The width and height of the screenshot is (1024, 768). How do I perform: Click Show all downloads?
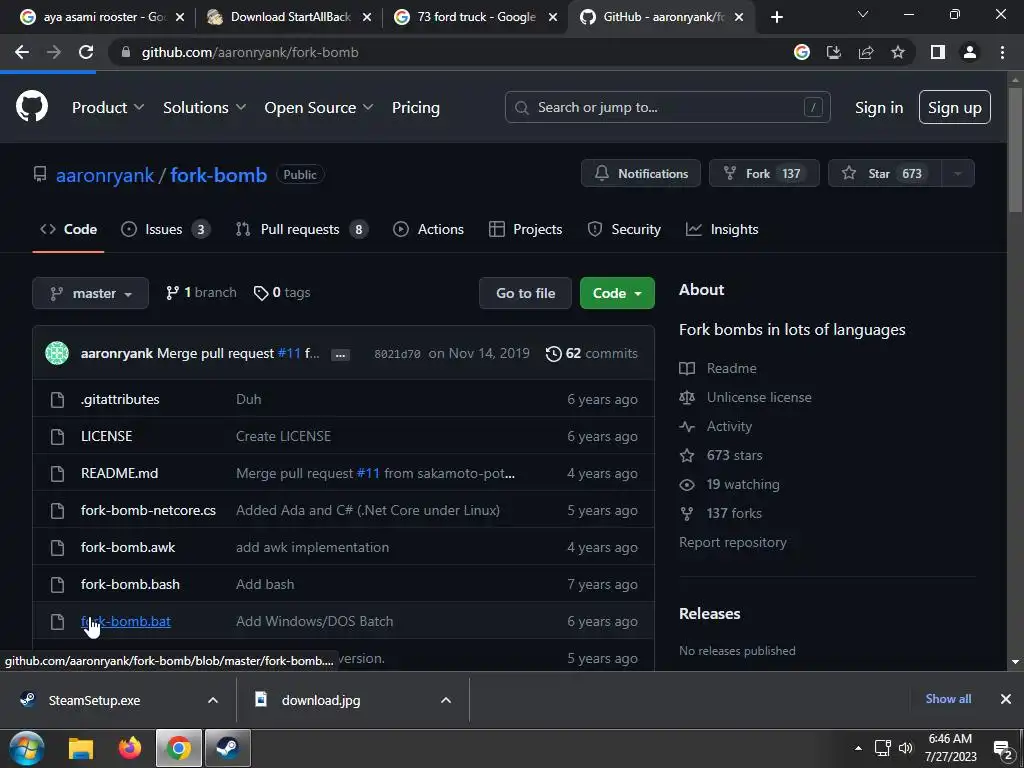[948, 699]
